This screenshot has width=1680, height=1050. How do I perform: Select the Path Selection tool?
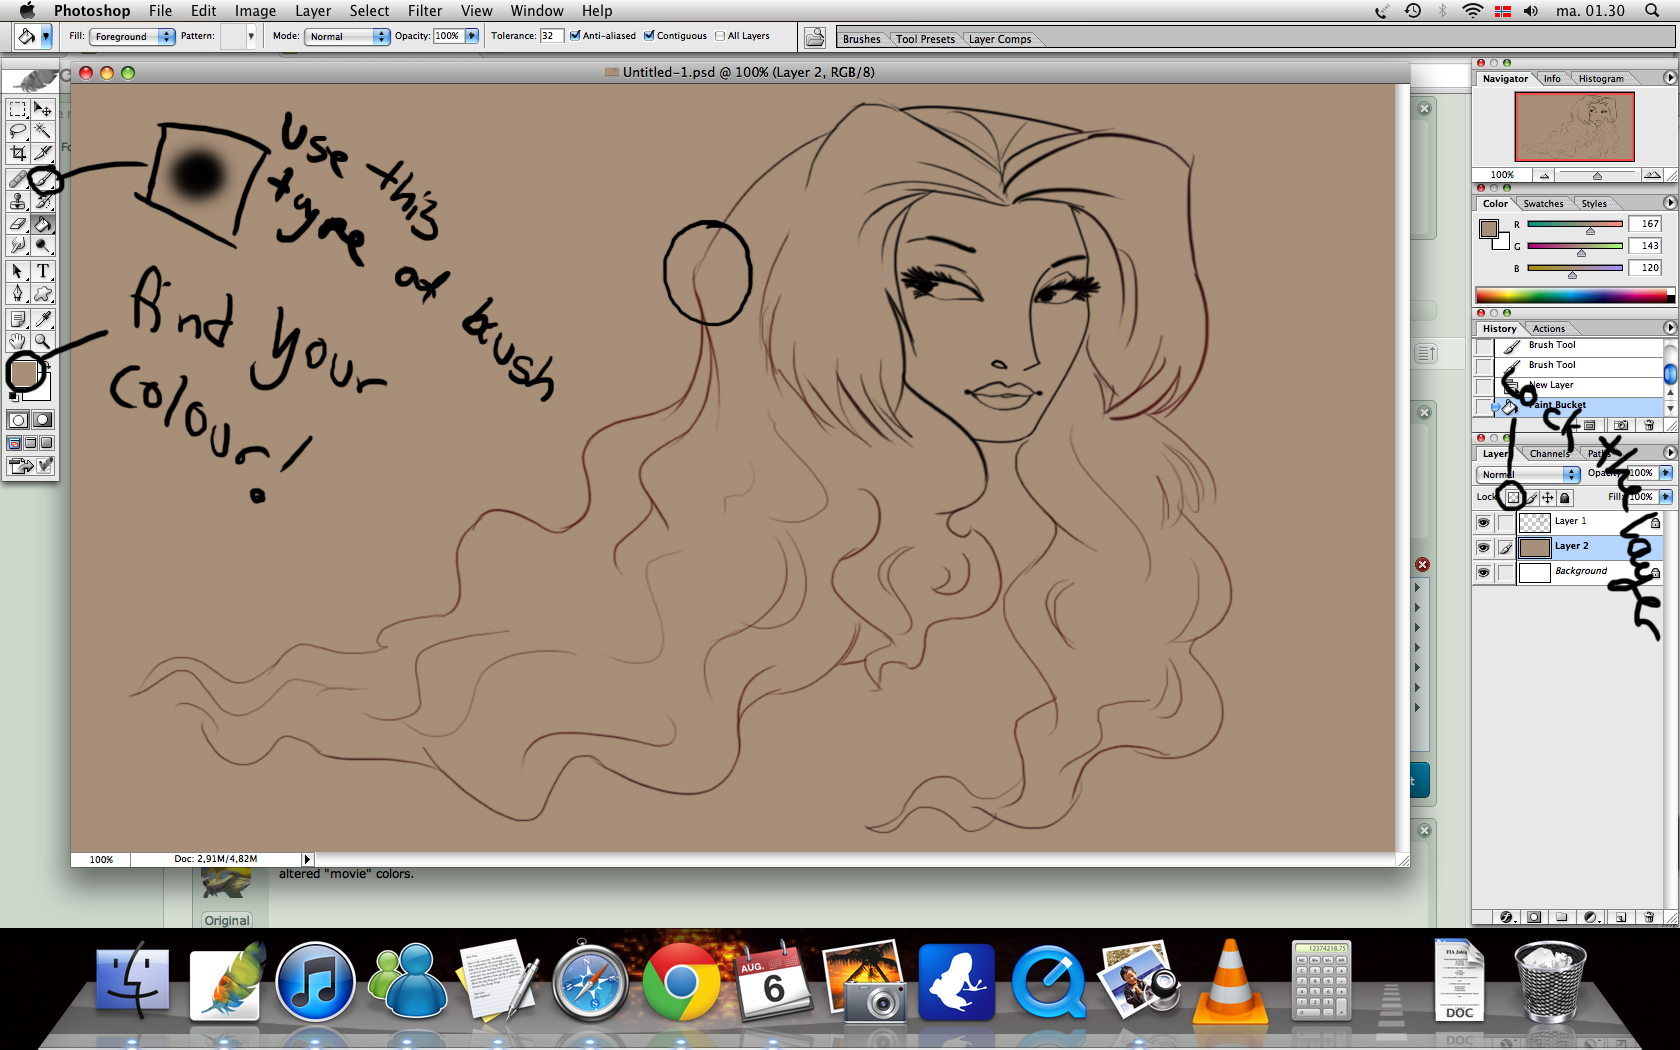click(x=18, y=271)
